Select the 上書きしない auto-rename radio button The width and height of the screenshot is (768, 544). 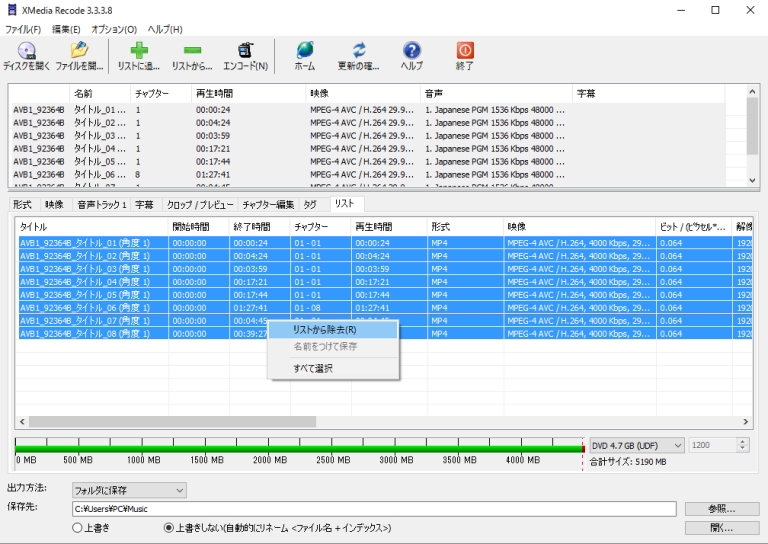[169, 528]
